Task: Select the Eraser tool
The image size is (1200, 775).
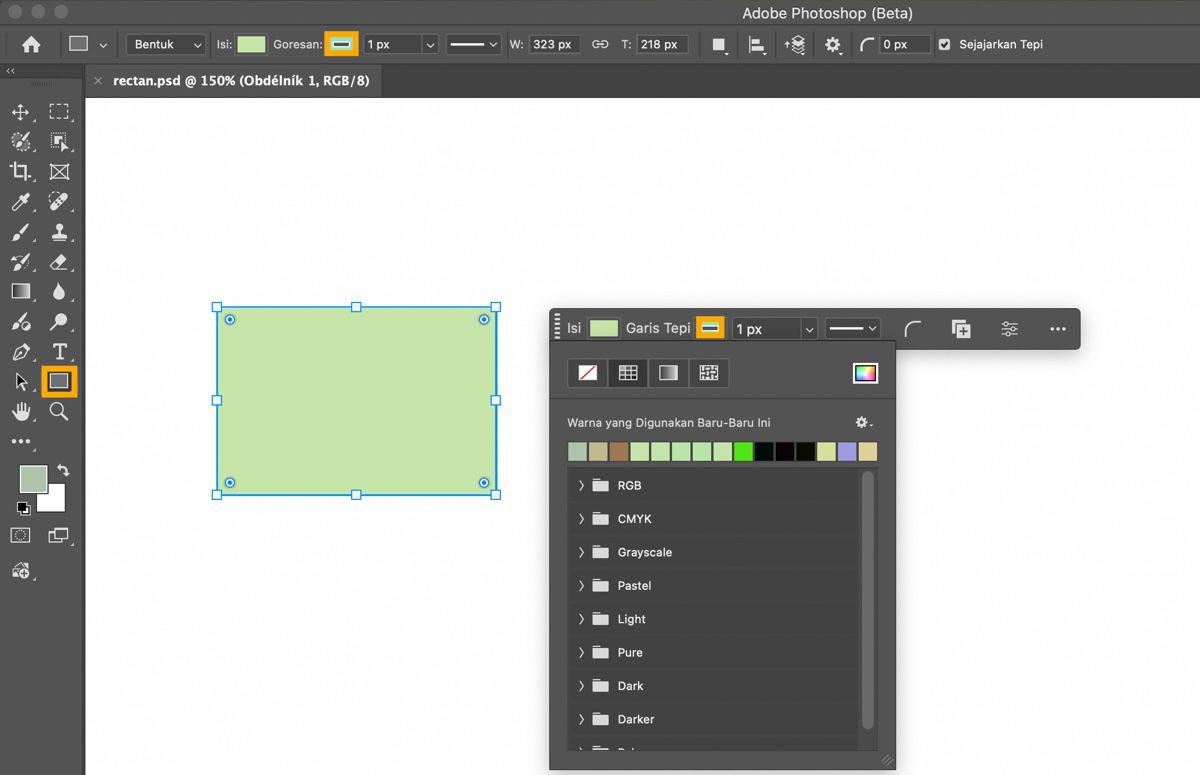Action: point(59,262)
